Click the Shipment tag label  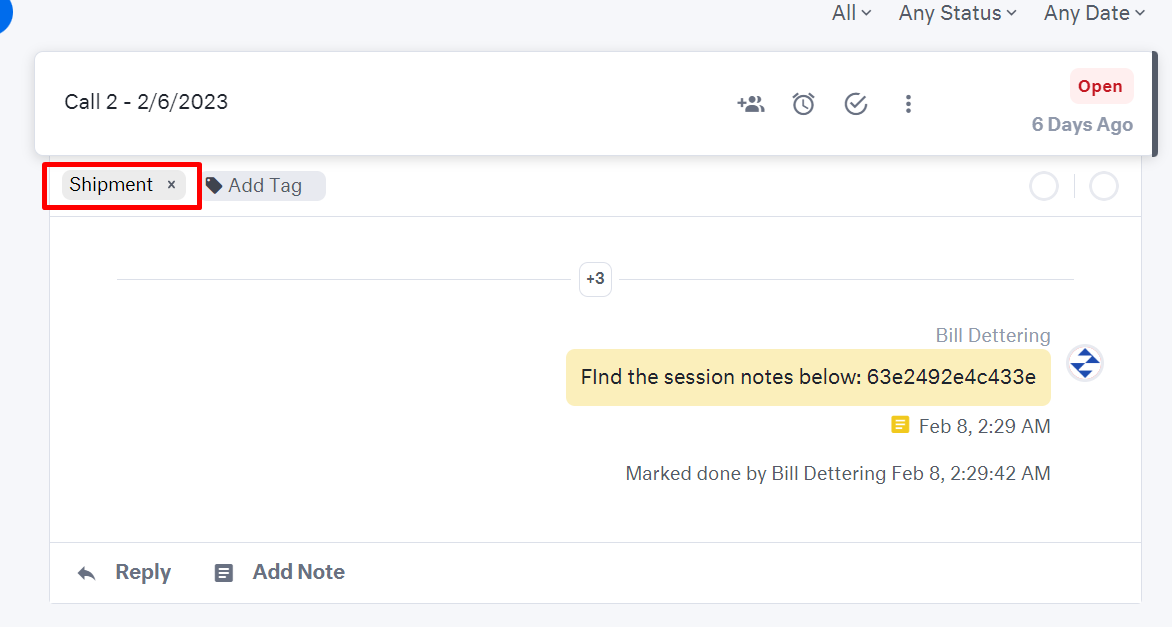(111, 185)
